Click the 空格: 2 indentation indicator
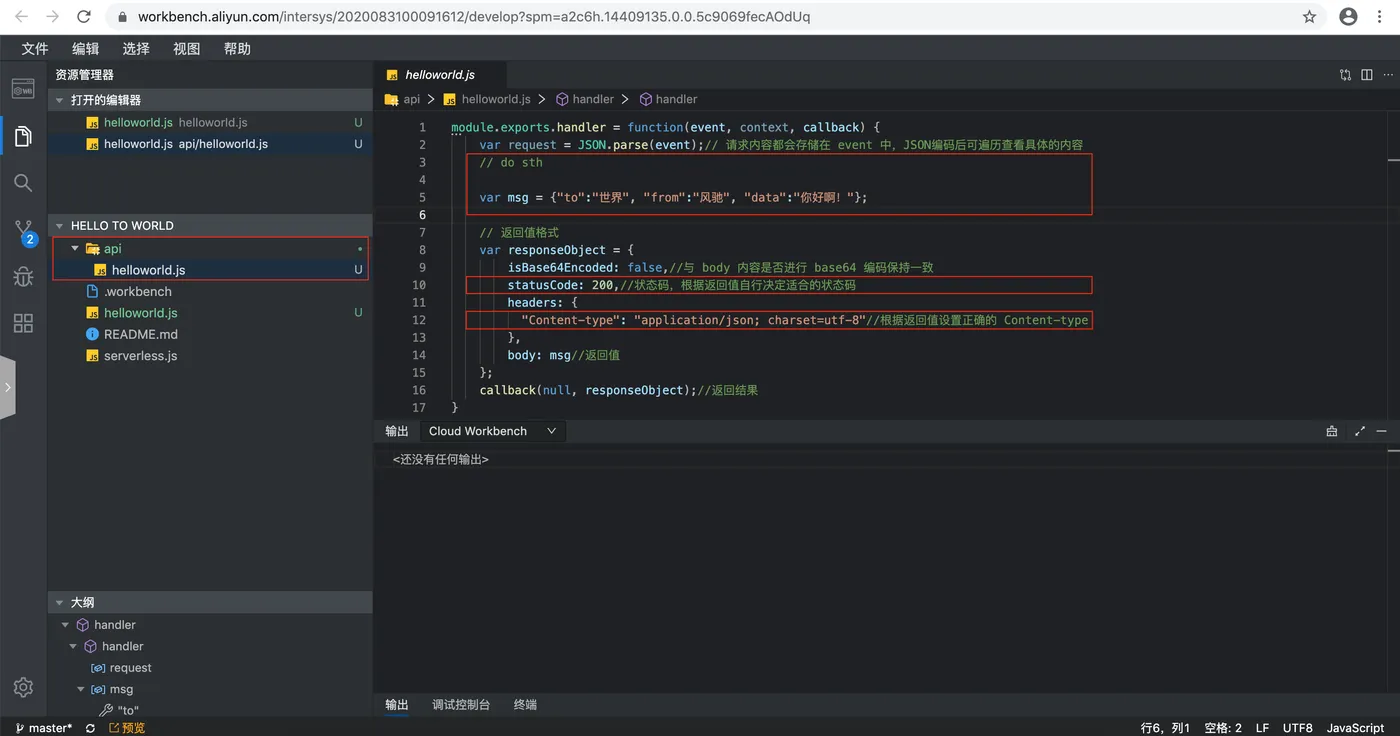This screenshot has width=1400, height=736. pos(1223,728)
